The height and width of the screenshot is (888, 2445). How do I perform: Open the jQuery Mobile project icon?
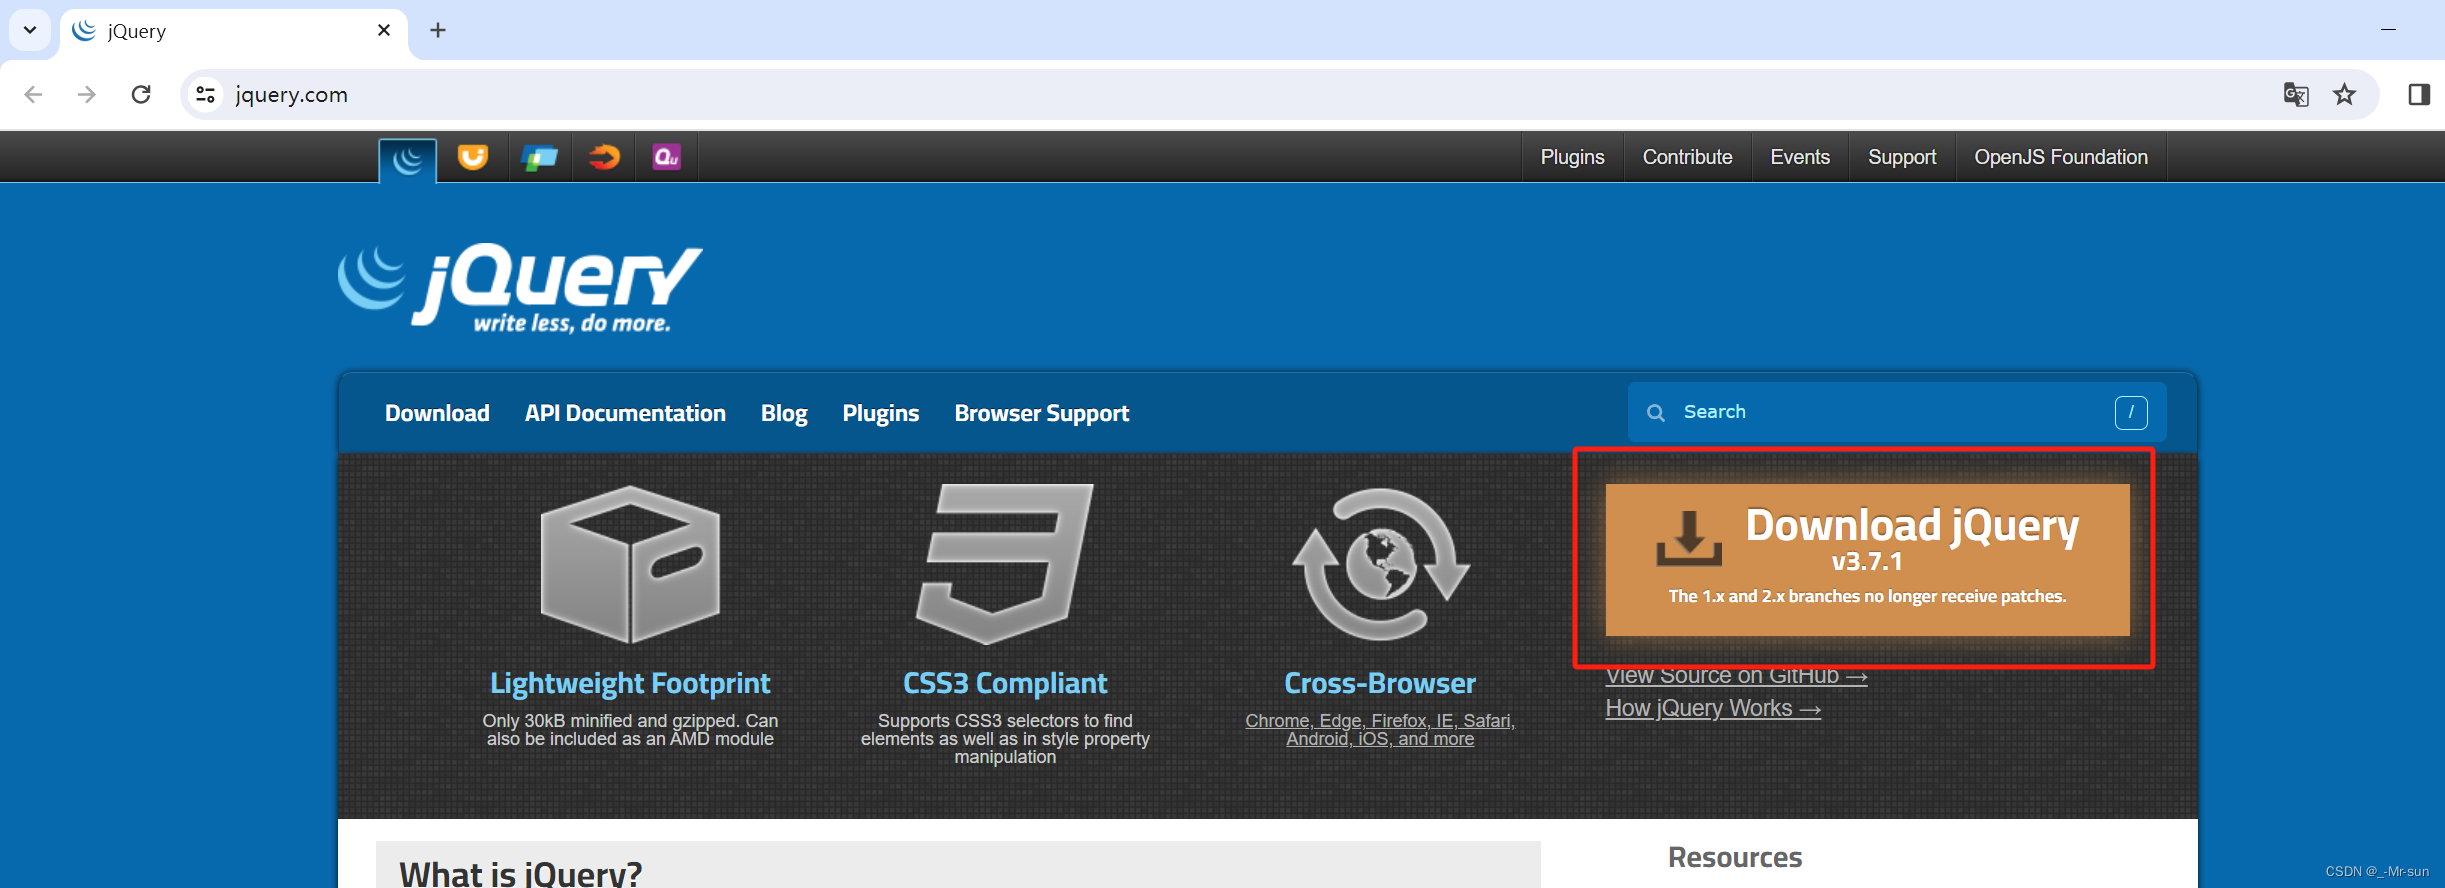tap(539, 157)
